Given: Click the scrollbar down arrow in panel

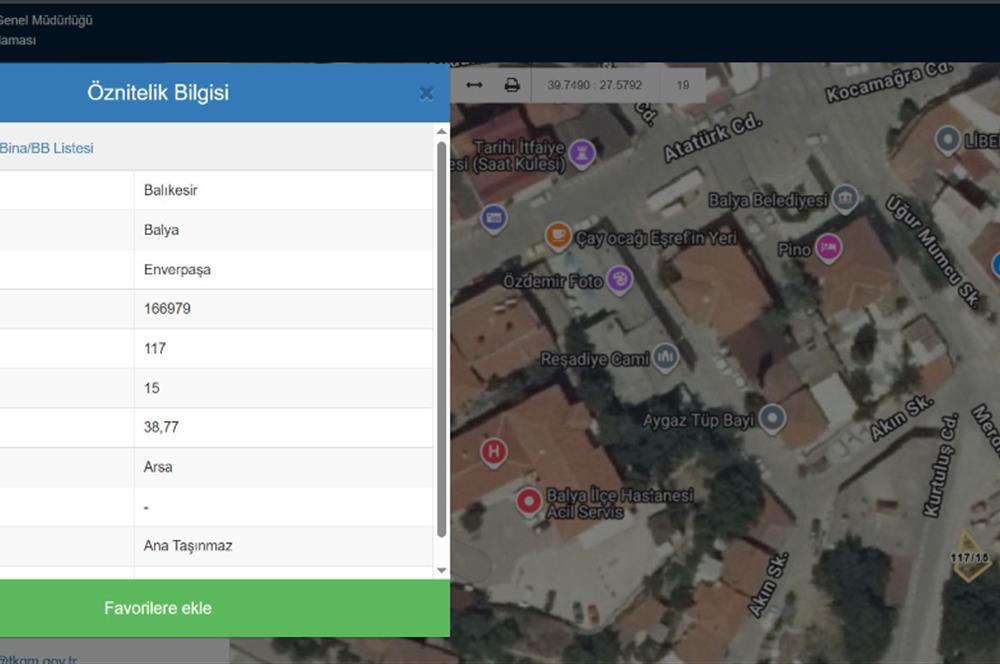Looking at the screenshot, I should 442,570.
